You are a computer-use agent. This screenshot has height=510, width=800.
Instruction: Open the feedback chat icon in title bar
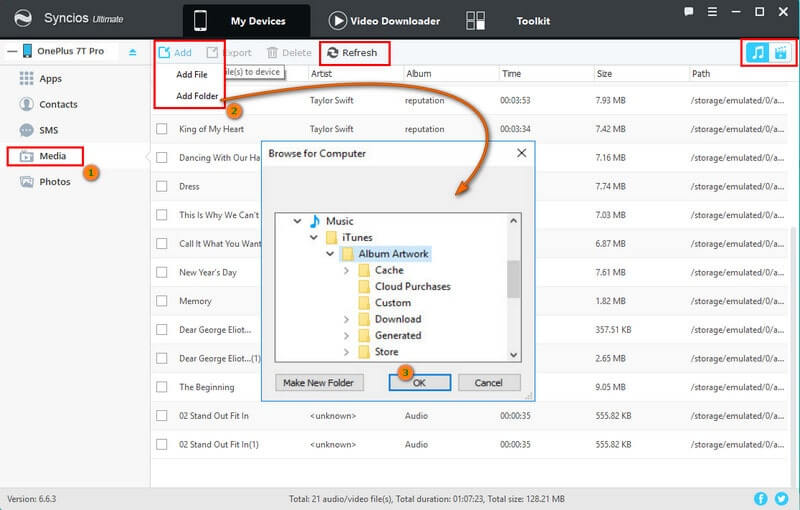point(688,12)
